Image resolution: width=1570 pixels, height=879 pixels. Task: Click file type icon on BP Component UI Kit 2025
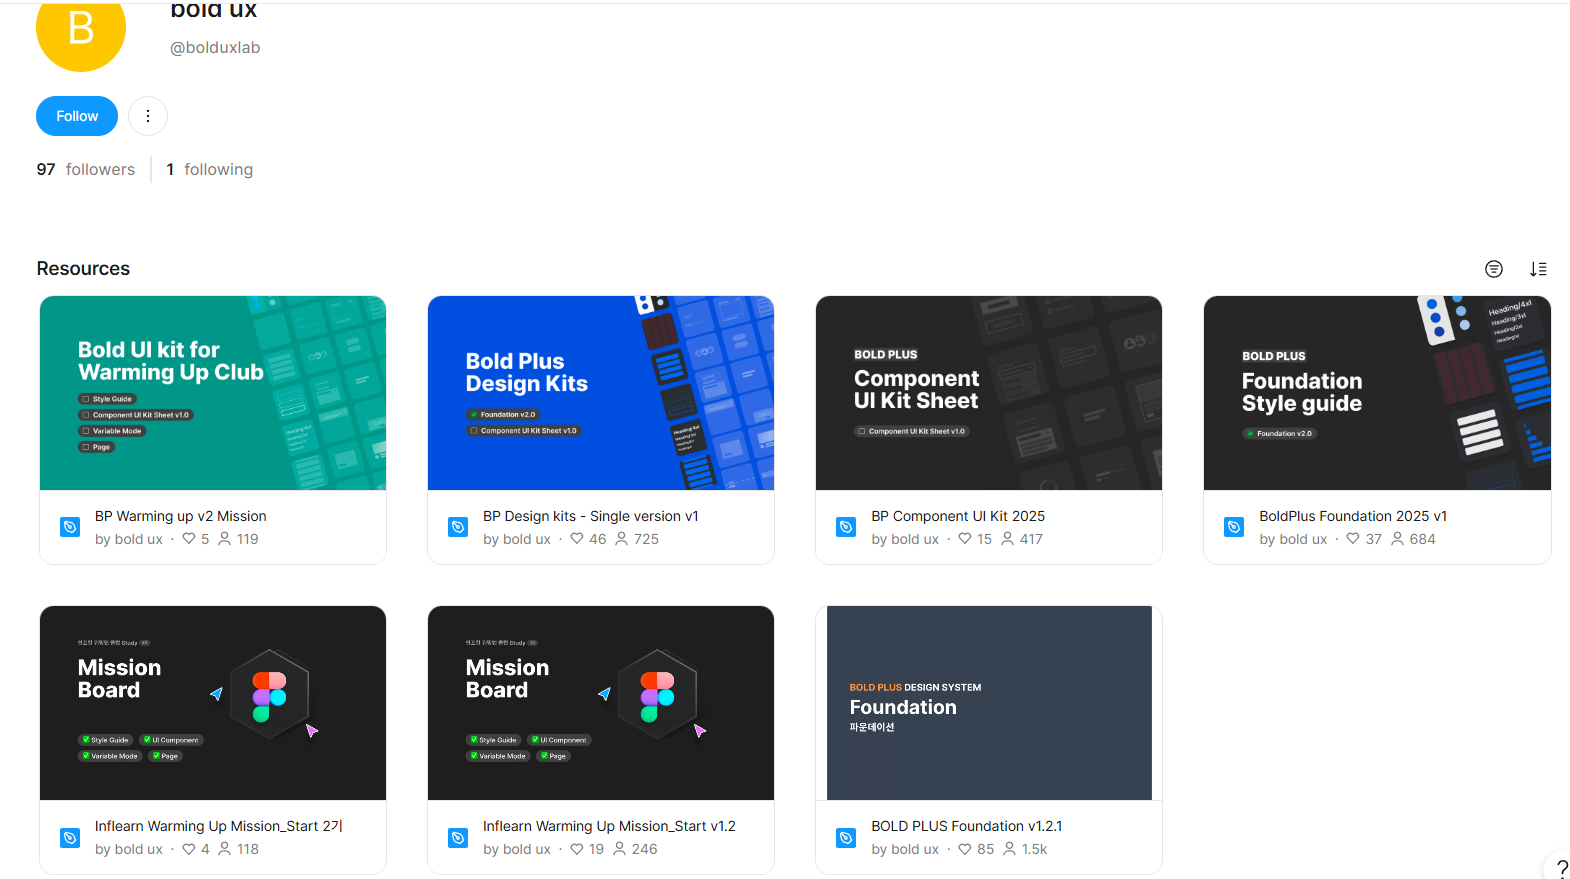click(846, 527)
